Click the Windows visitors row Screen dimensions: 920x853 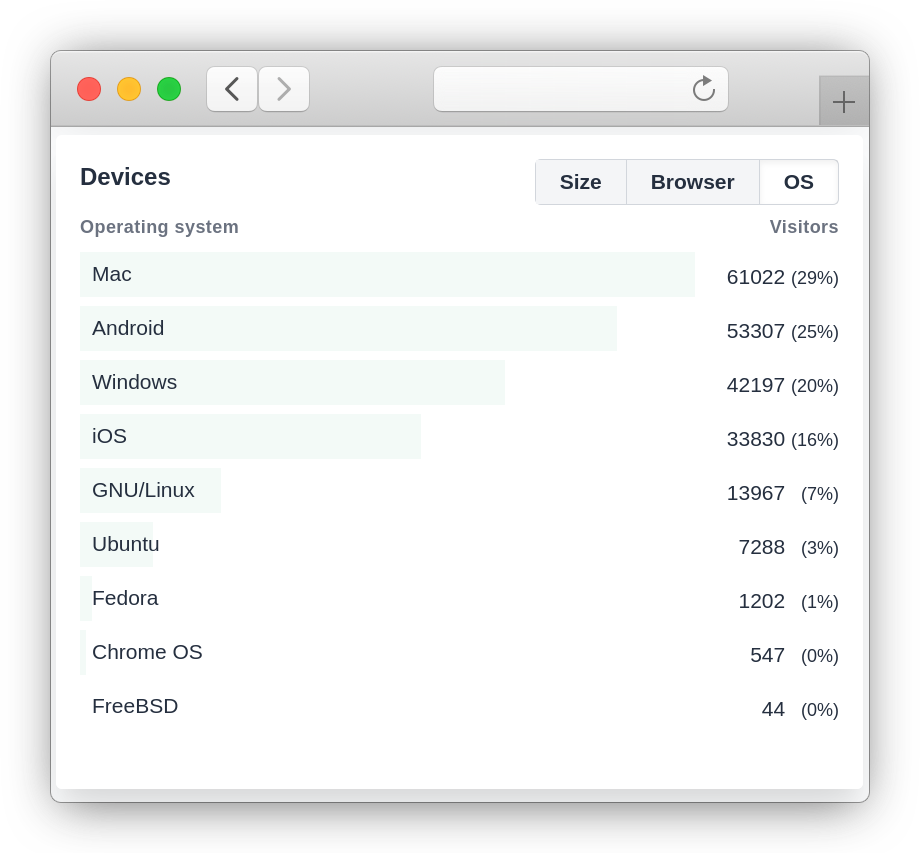[x=292, y=382]
